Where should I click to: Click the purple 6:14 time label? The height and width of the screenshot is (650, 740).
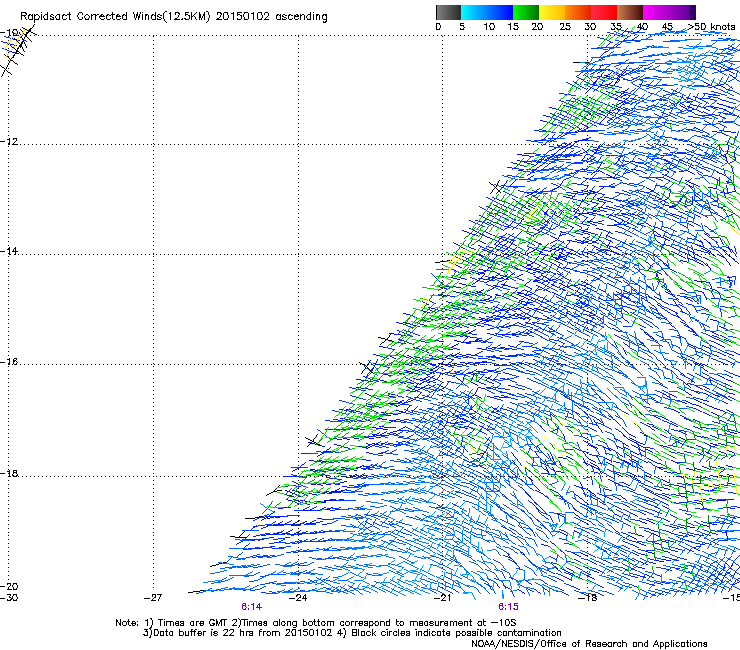252,607
